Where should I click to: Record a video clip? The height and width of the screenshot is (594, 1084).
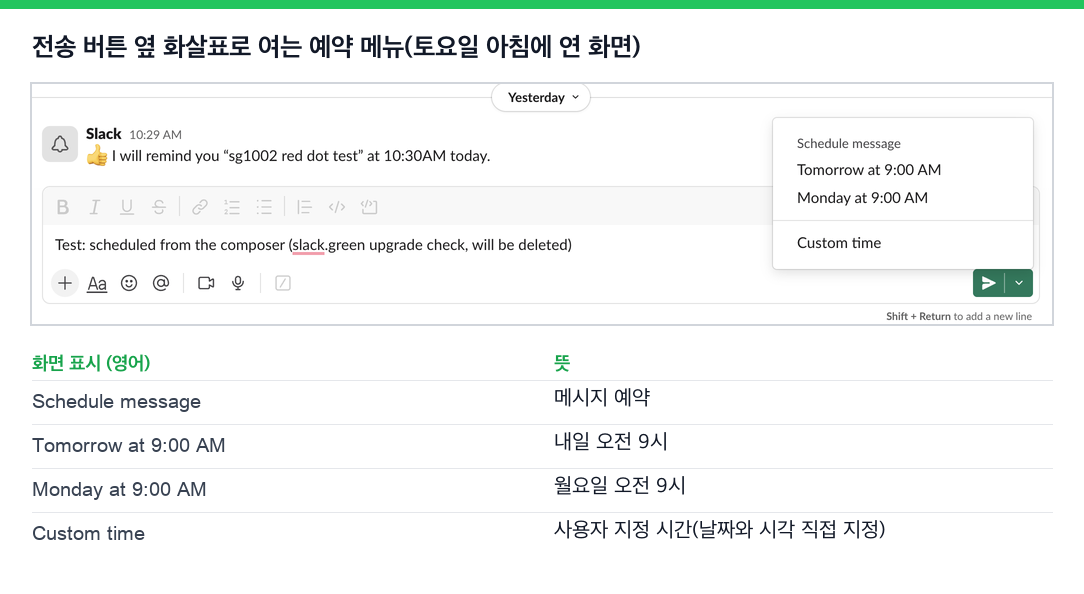pos(206,283)
